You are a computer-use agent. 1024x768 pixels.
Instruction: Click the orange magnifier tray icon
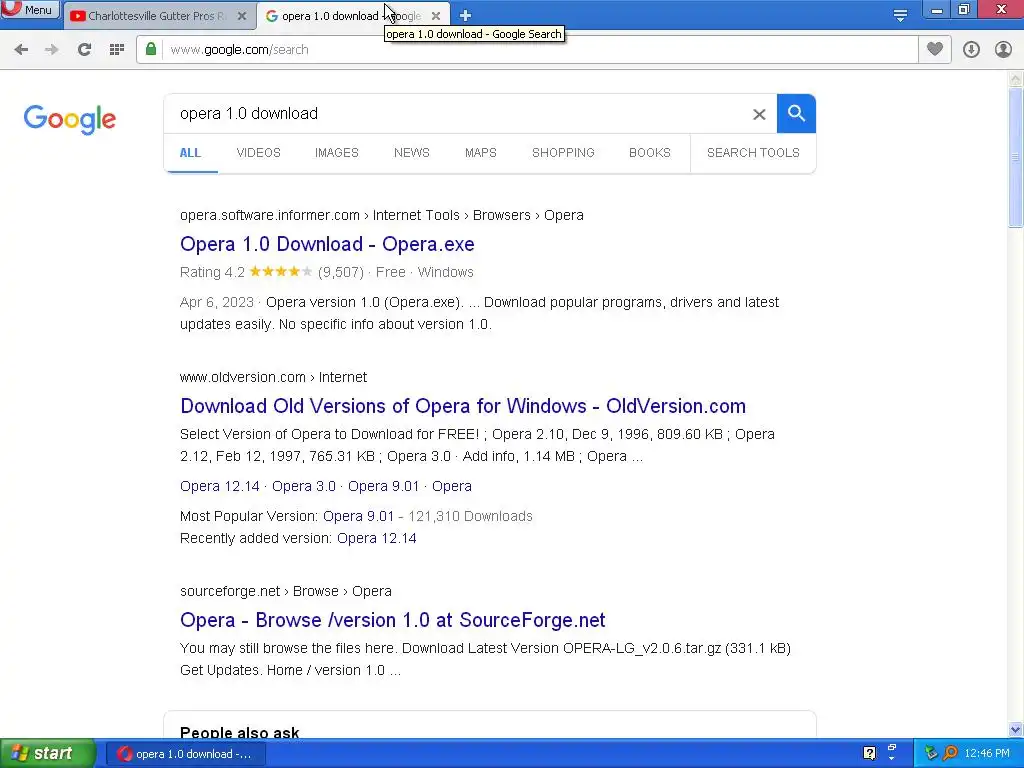(950, 754)
